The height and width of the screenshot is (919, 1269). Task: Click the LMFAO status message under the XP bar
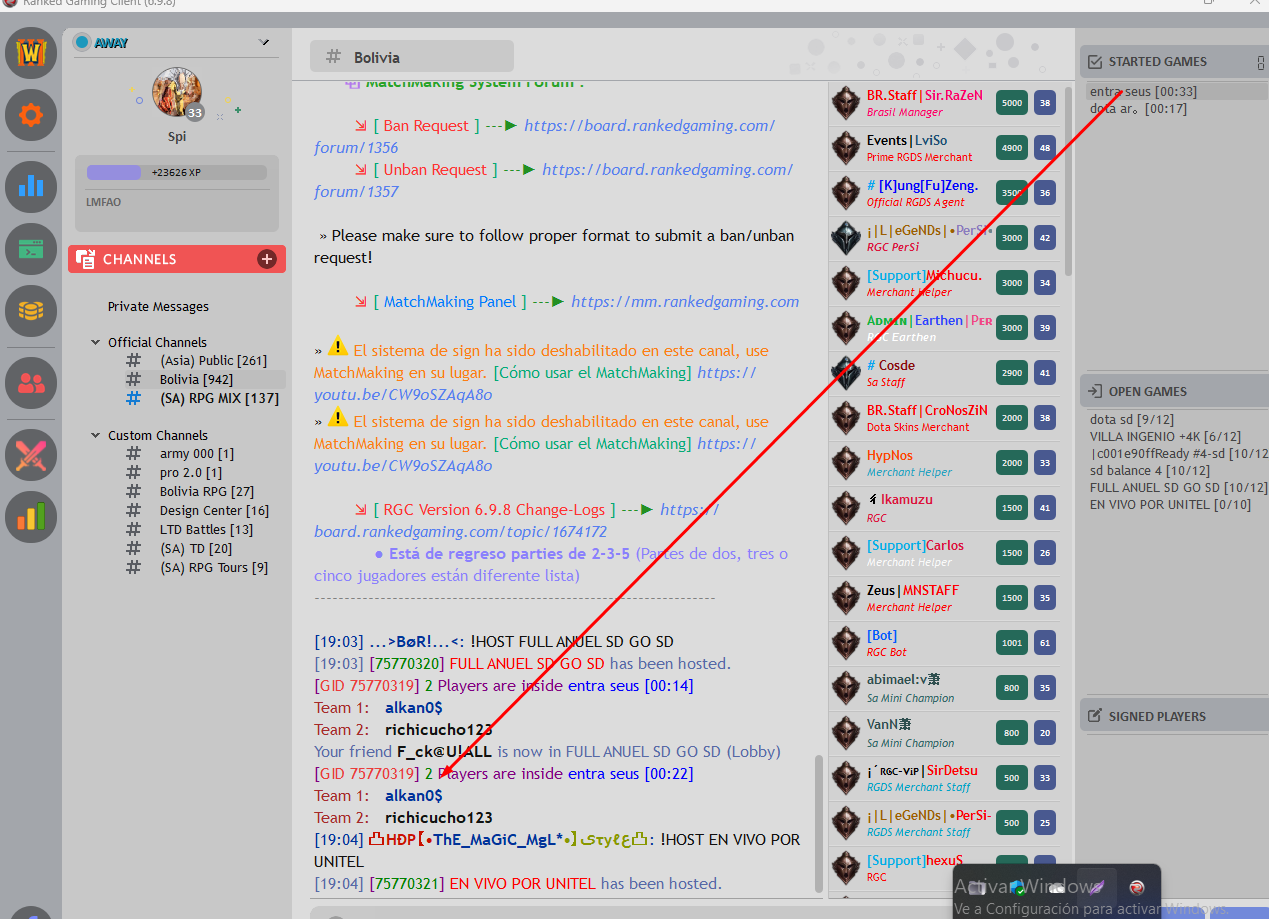tap(106, 202)
